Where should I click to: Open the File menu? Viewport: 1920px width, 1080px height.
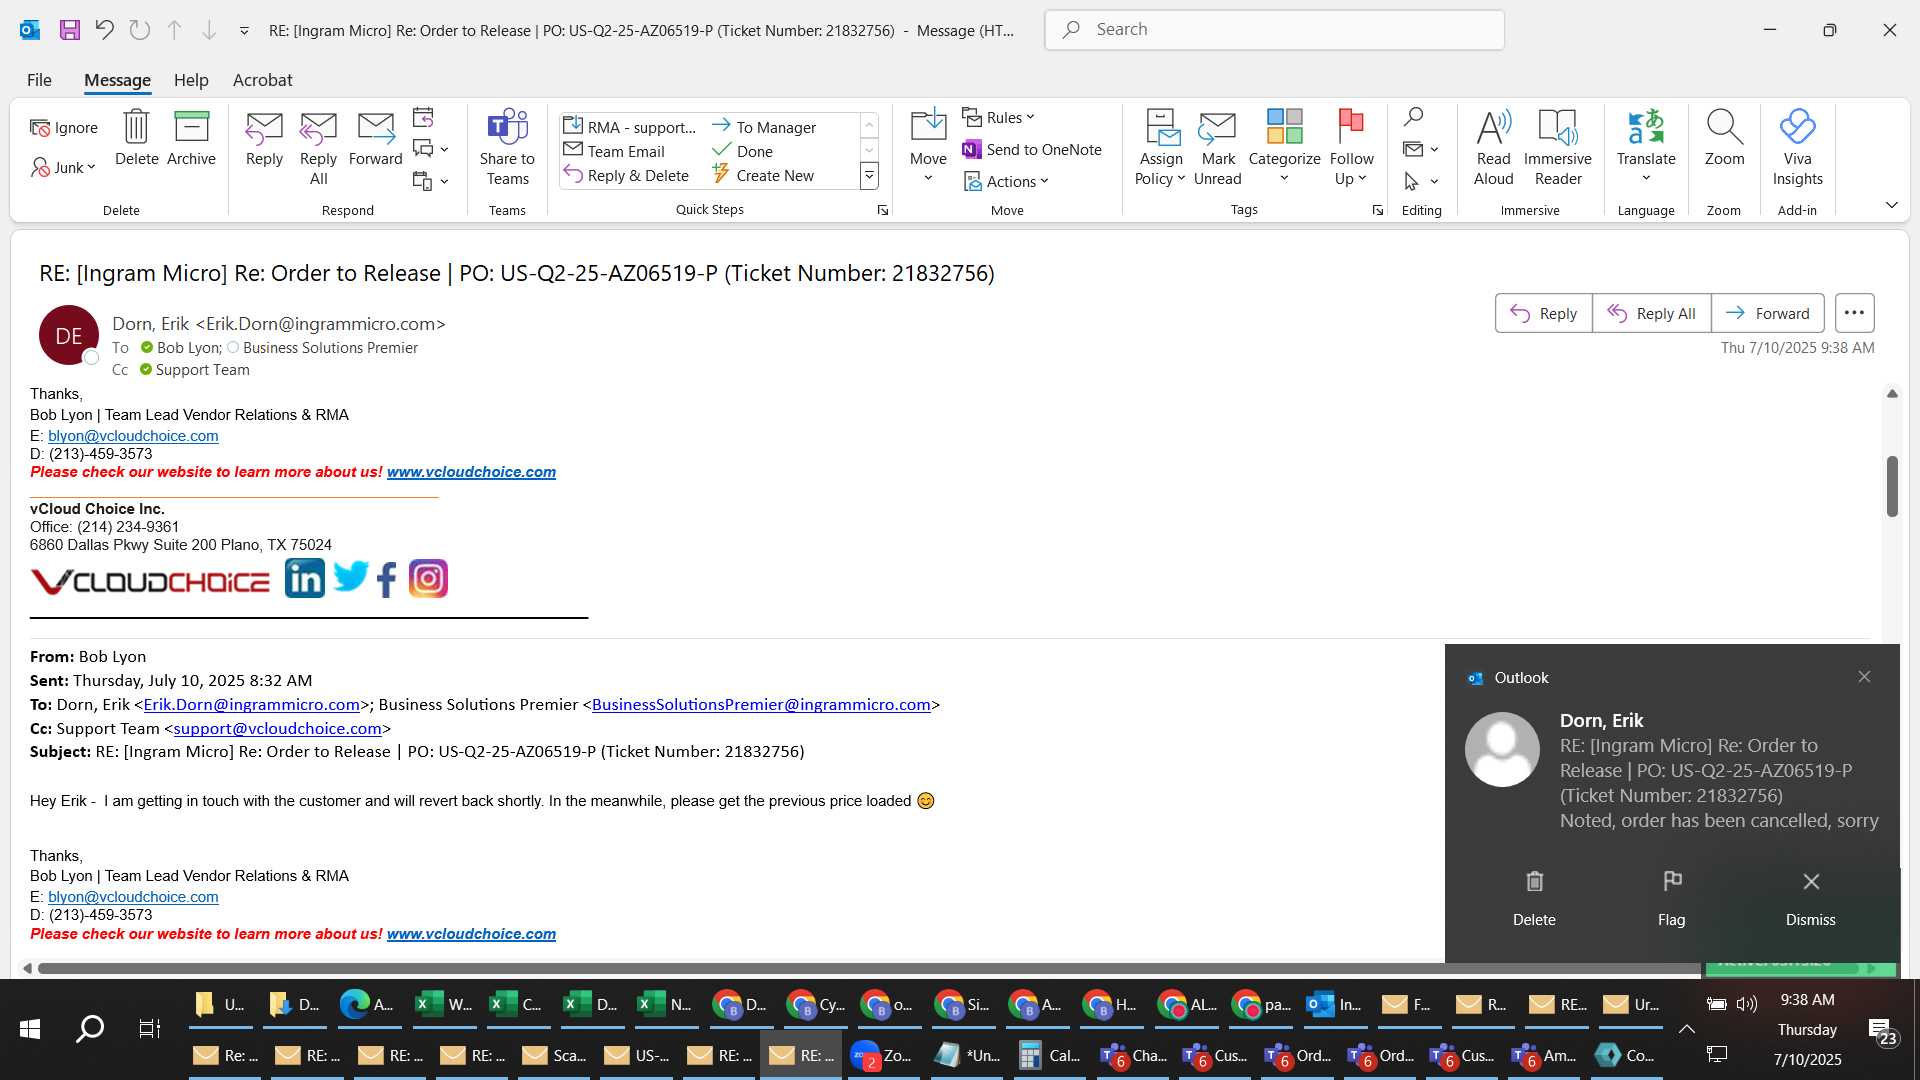click(x=39, y=80)
